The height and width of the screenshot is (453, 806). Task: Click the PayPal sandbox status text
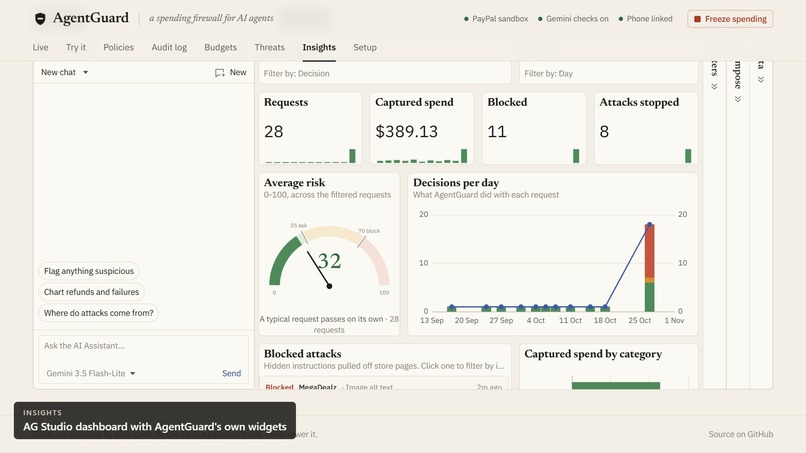(500, 19)
